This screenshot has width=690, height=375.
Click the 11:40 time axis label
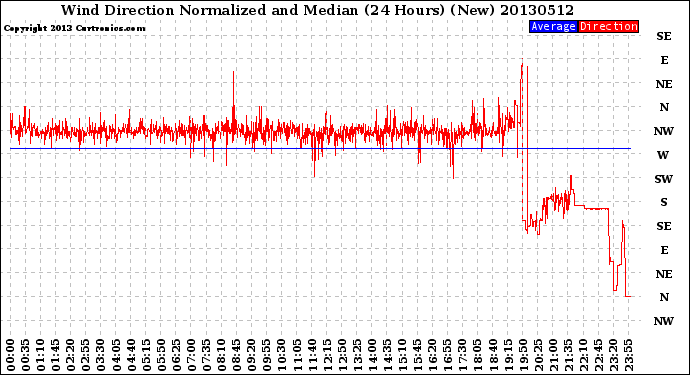point(312,355)
